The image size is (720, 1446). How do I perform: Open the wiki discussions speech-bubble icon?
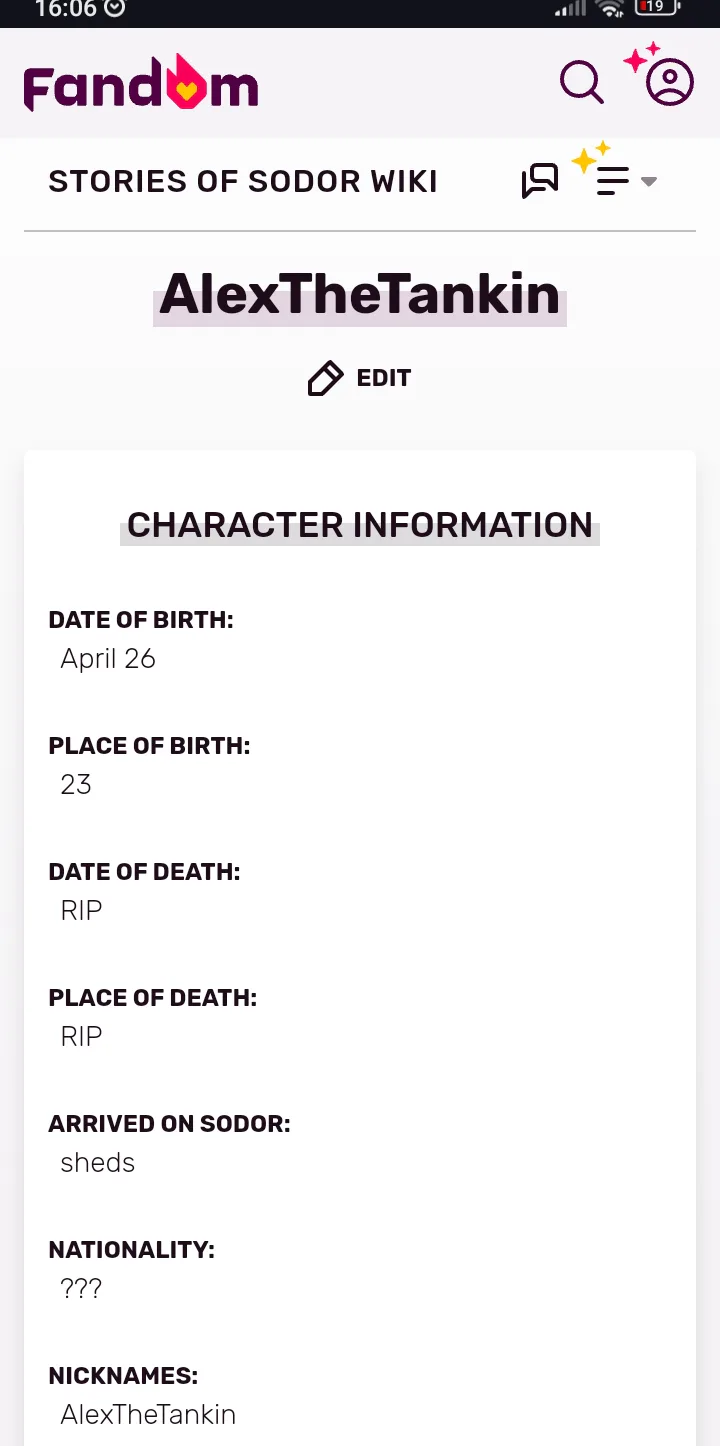(540, 181)
